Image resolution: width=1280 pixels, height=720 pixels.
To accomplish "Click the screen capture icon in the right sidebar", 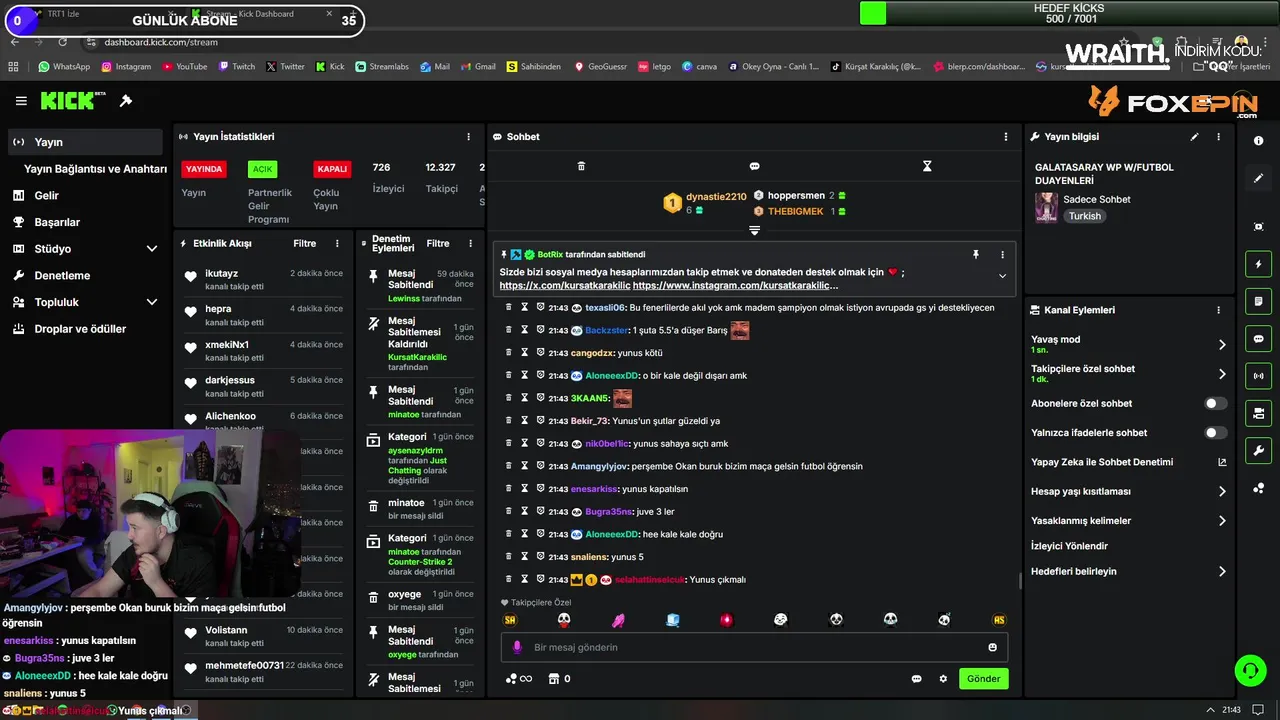I will point(1258,227).
